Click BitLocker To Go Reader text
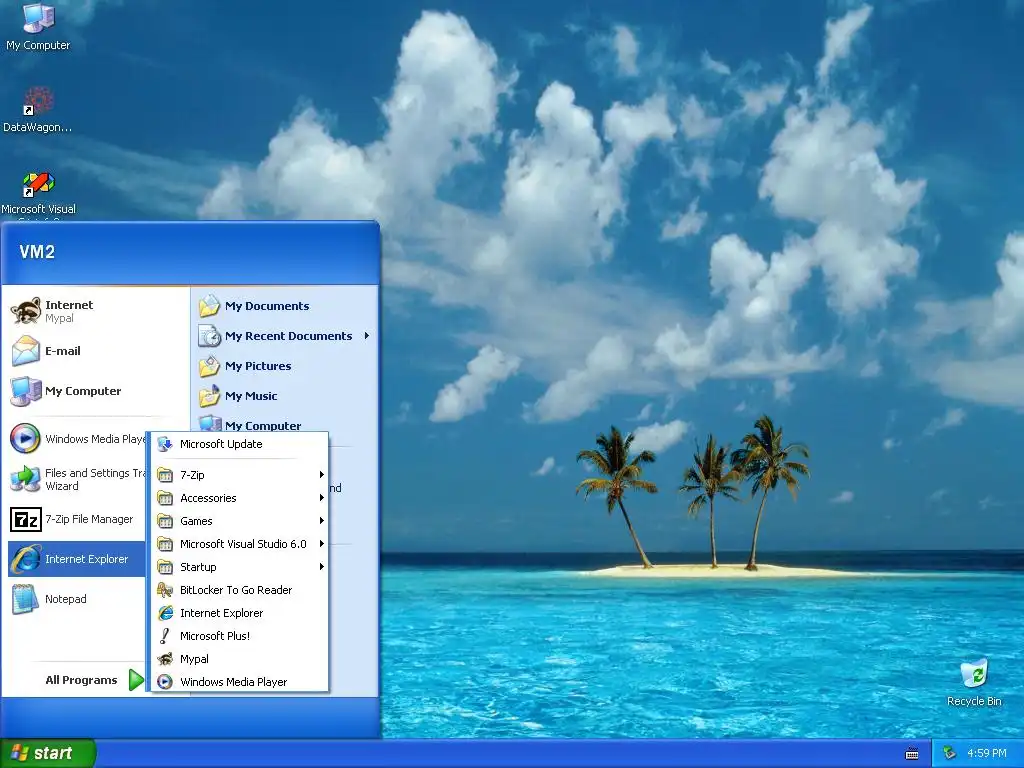The width and height of the screenshot is (1024, 768). (236, 590)
